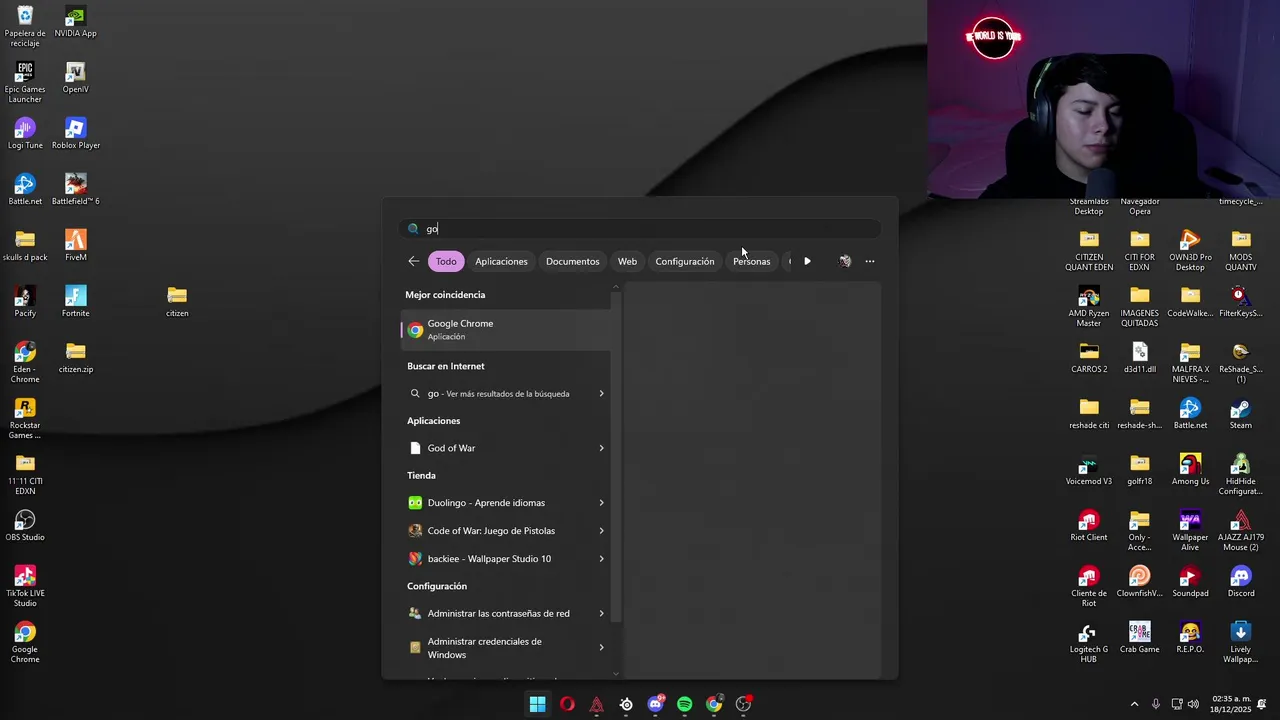Select the d3d11.dll desktop file
The height and width of the screenshot is (720, 1280).
coord(1140,358)
